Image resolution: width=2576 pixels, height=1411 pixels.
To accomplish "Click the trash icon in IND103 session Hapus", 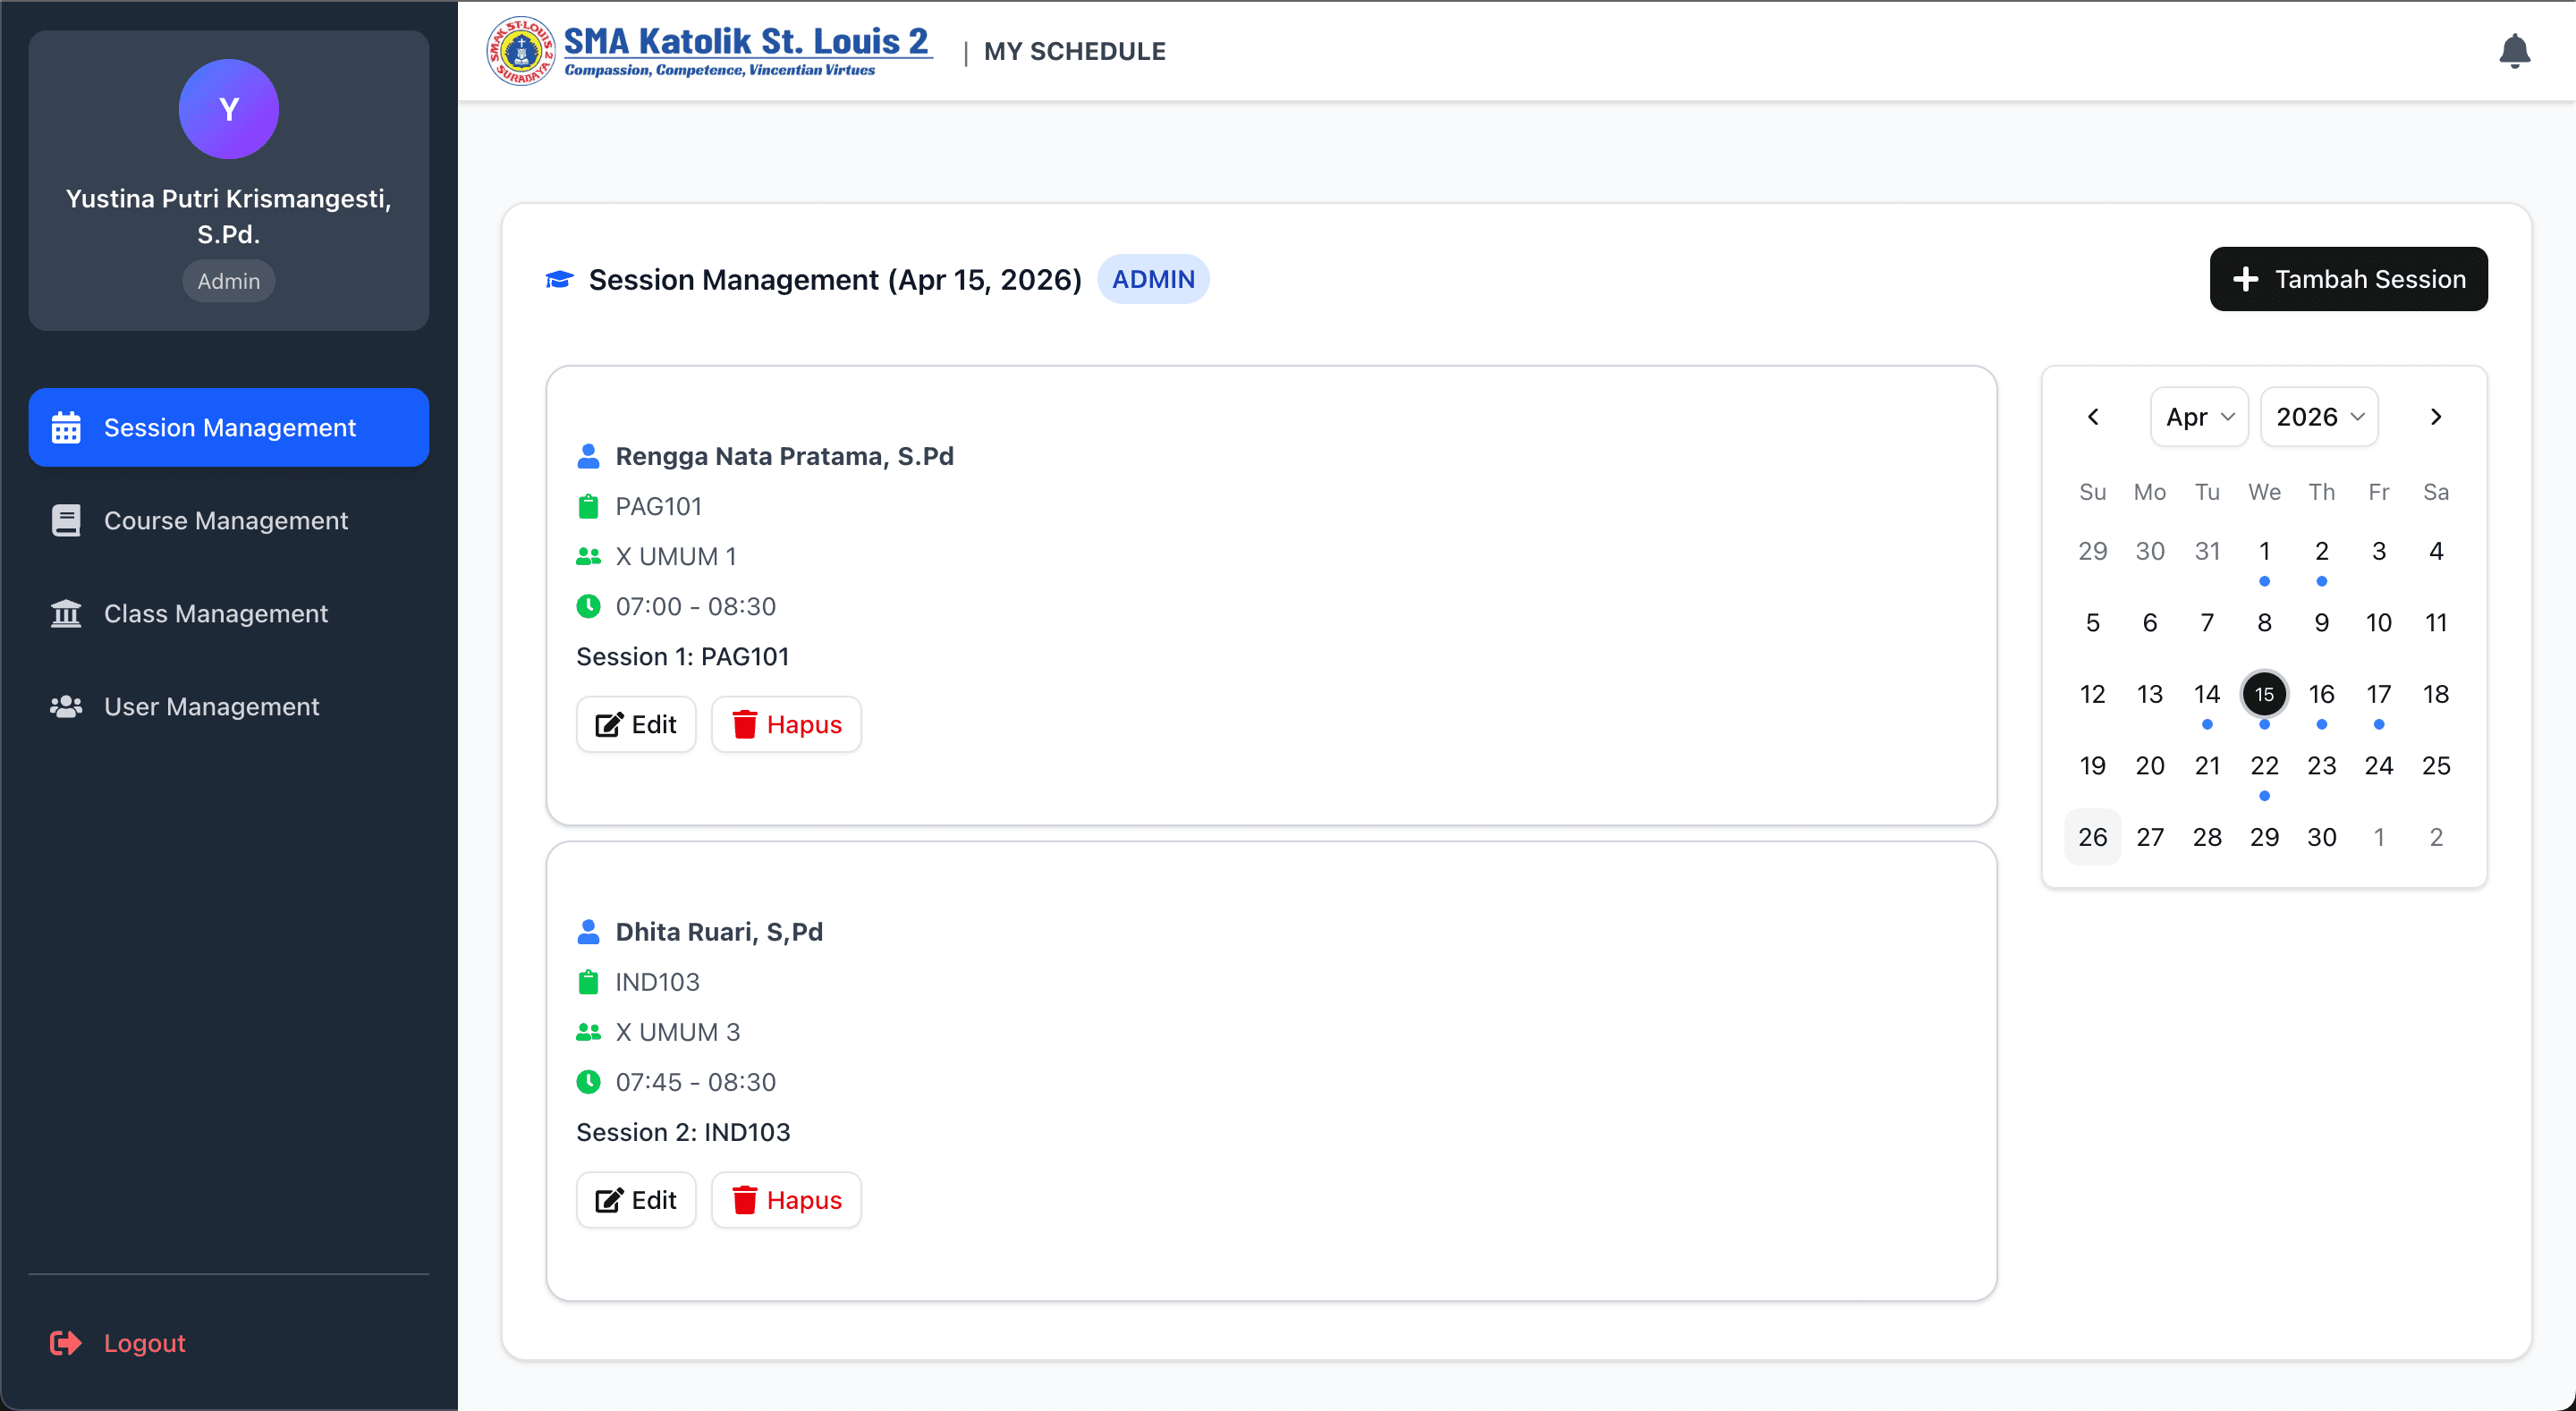I will tap(744, 1200).
